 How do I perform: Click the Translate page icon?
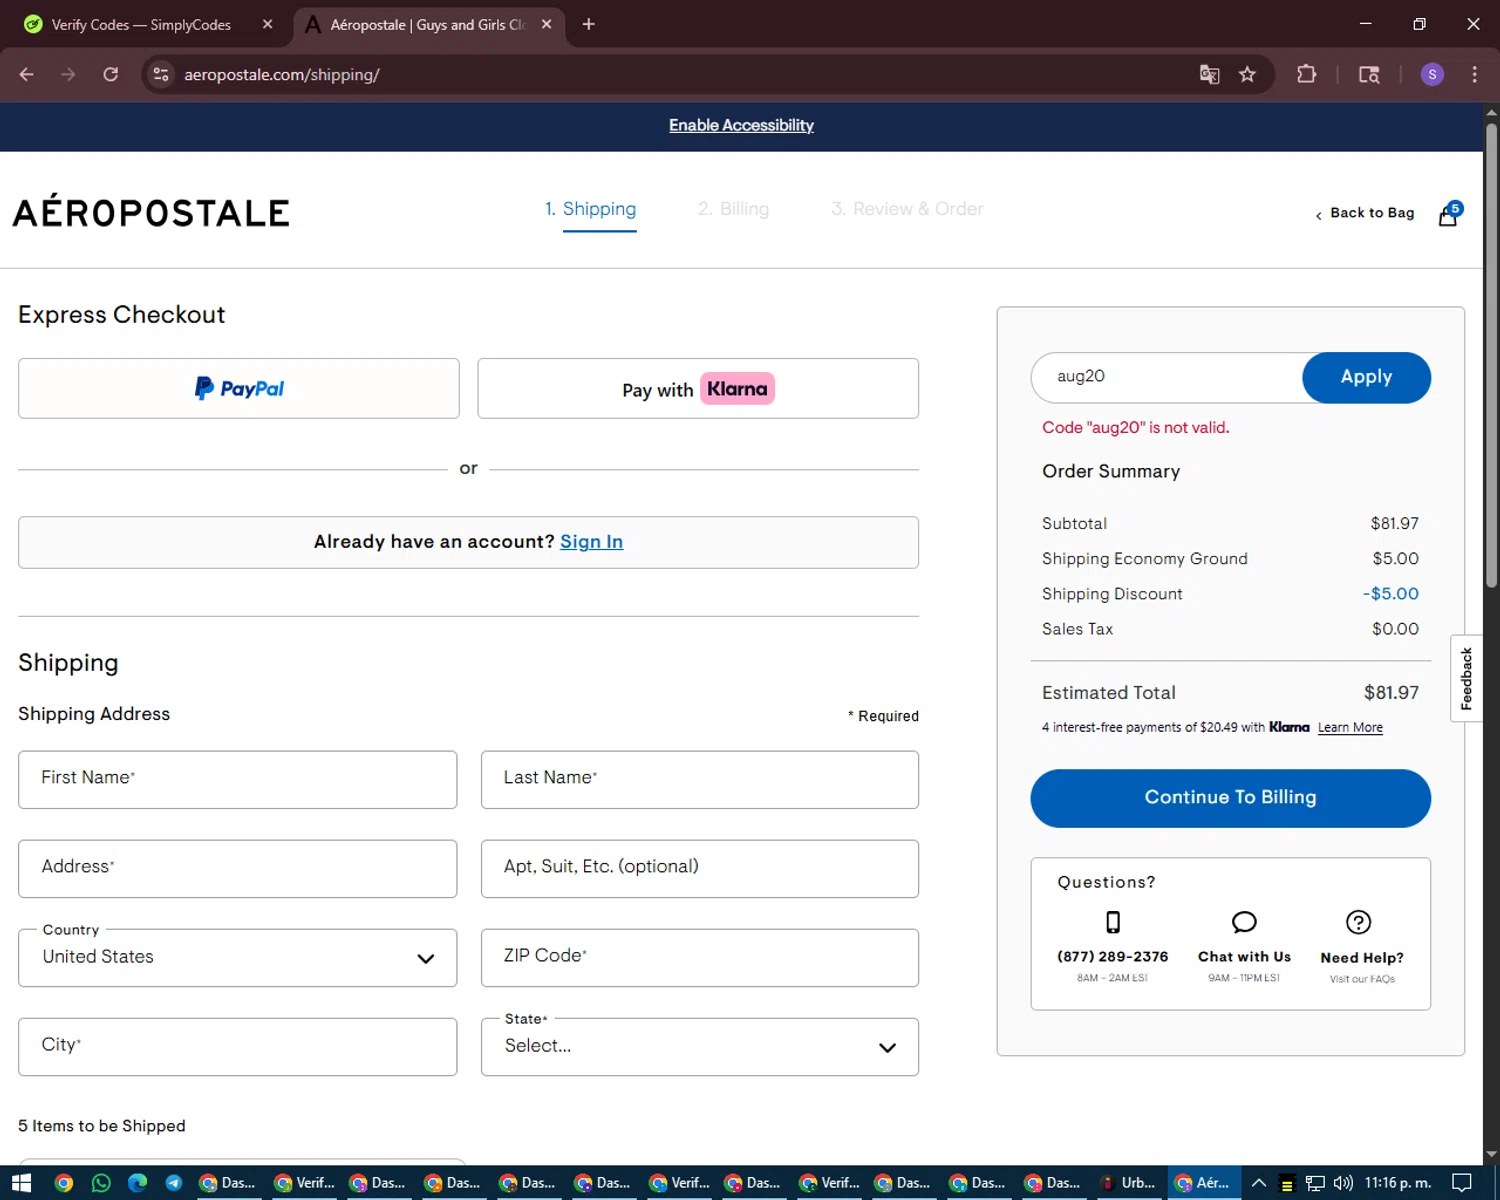coord(1209,74)
